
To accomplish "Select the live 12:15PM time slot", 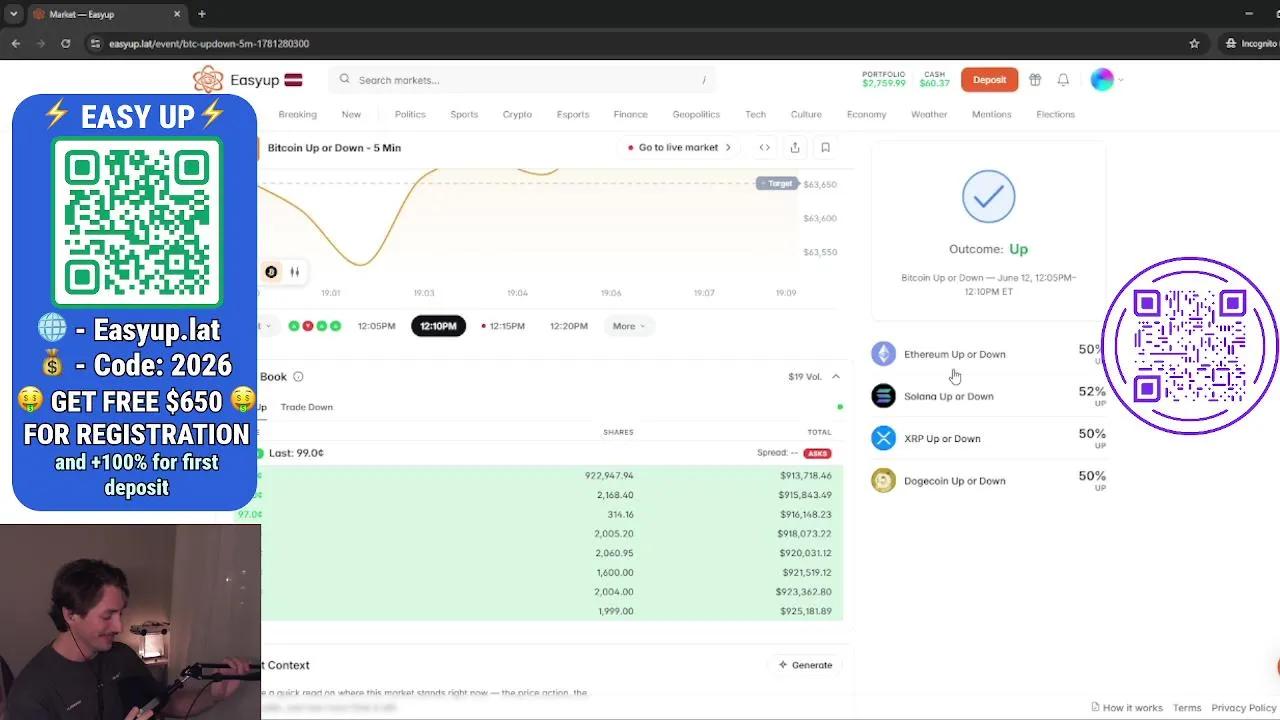I will click(x=503, y=326).
